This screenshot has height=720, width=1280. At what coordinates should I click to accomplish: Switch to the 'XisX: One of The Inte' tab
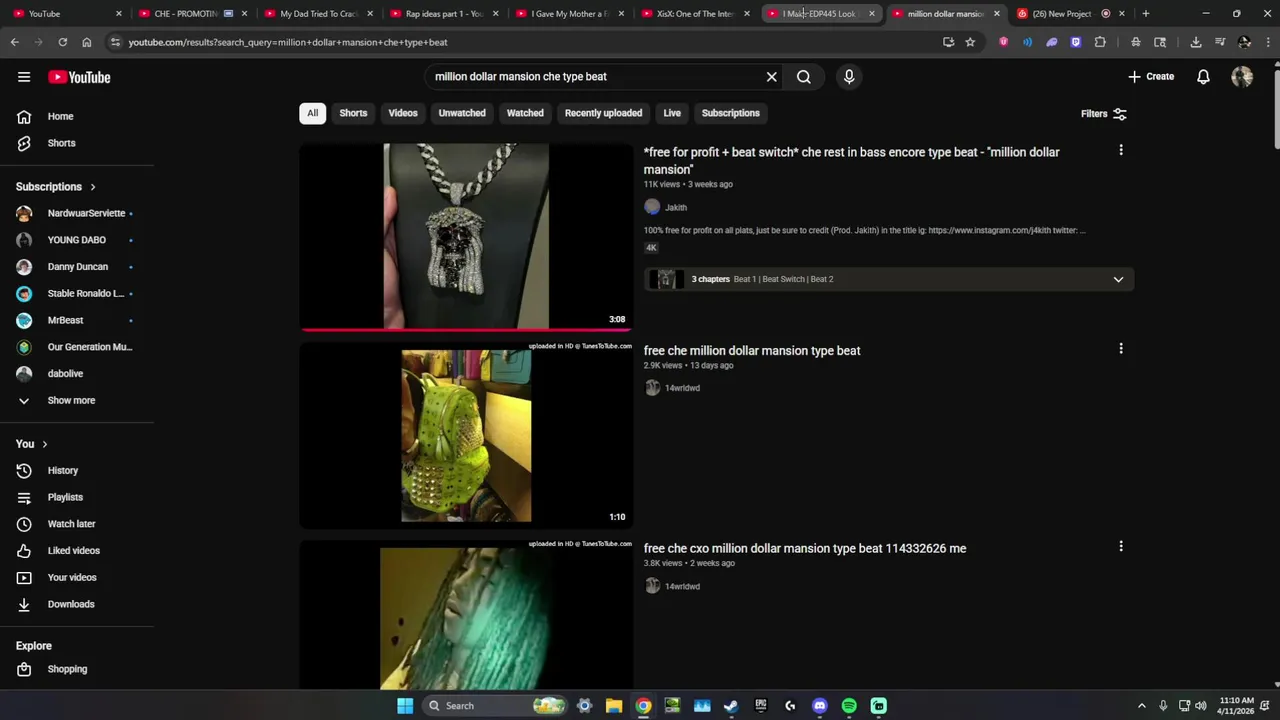point(695,14)
